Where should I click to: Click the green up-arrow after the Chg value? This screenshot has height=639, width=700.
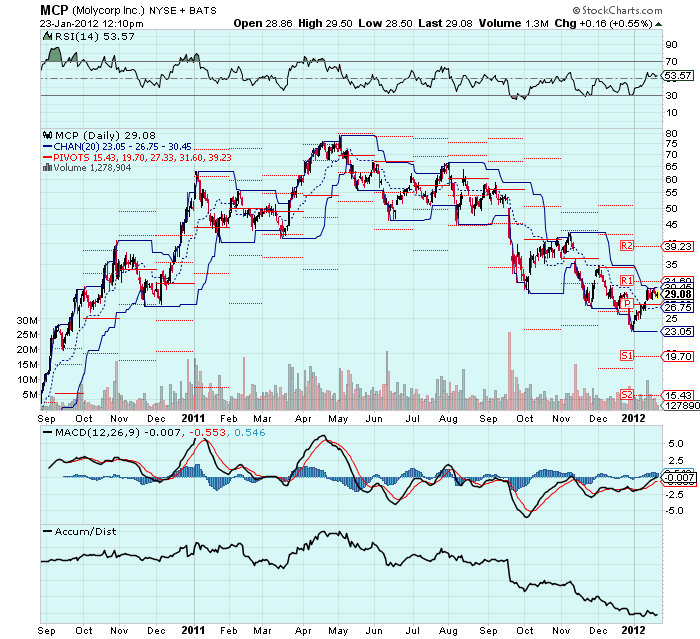tap(658, 24)
